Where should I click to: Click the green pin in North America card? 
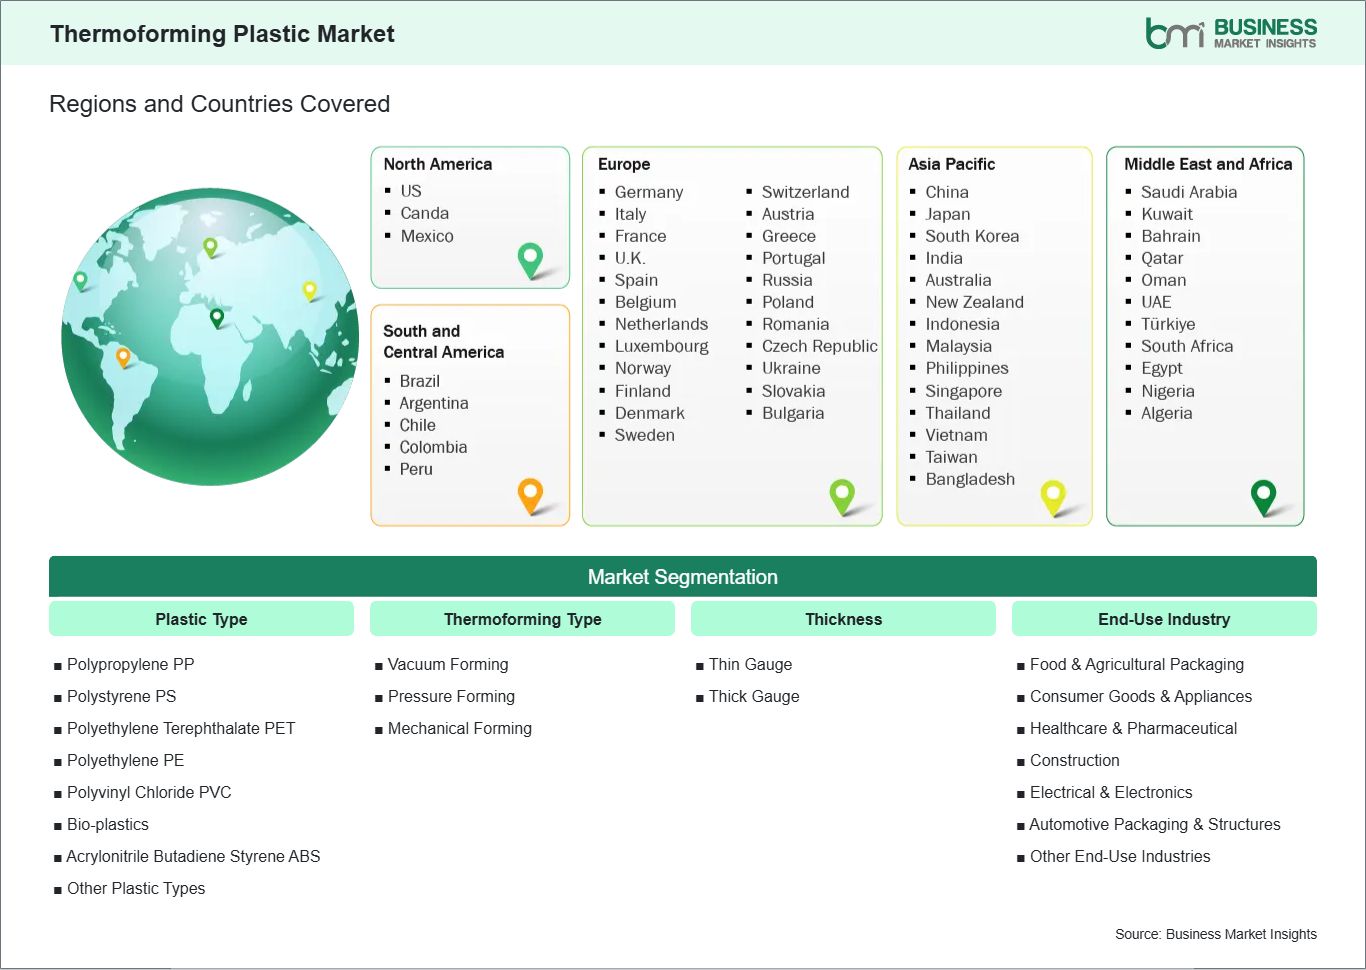(x=530, y=261)
